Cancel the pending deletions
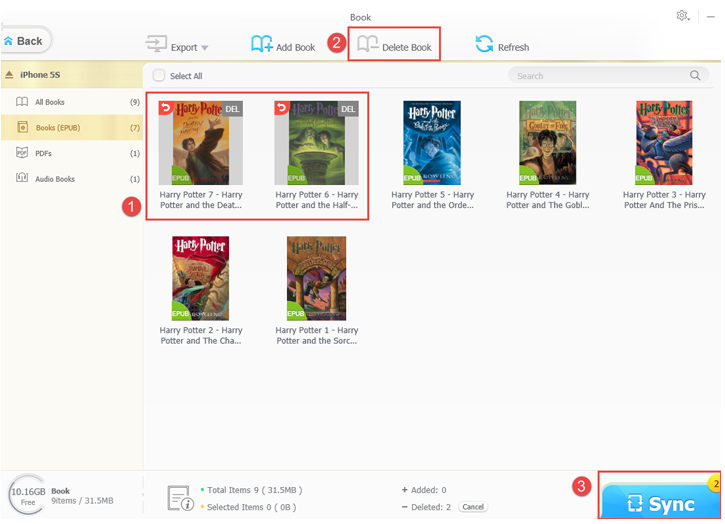725x524 pixels. point(473,507)
